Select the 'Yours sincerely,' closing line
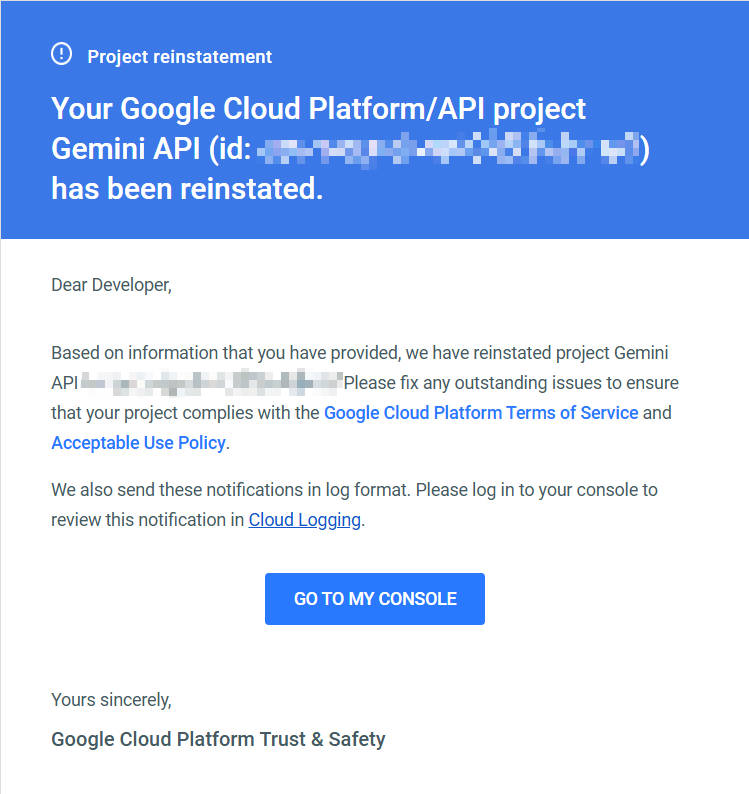Image resolution: width=749 pixels, height=794 pixels. [111, 700]
